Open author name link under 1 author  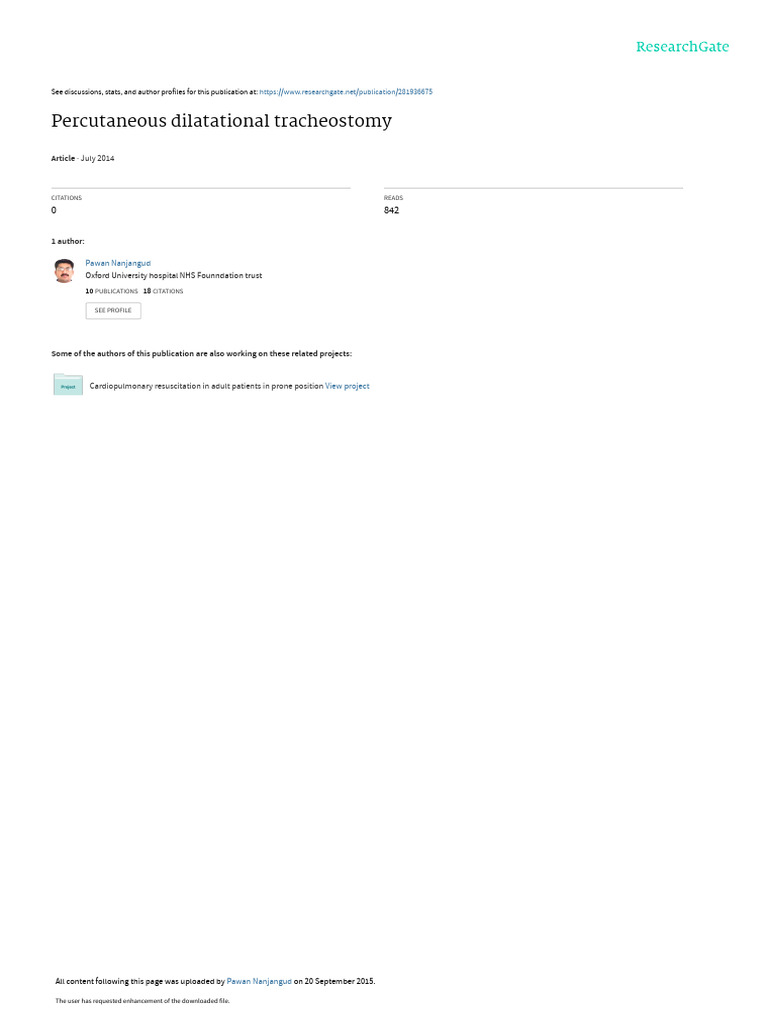118,263
